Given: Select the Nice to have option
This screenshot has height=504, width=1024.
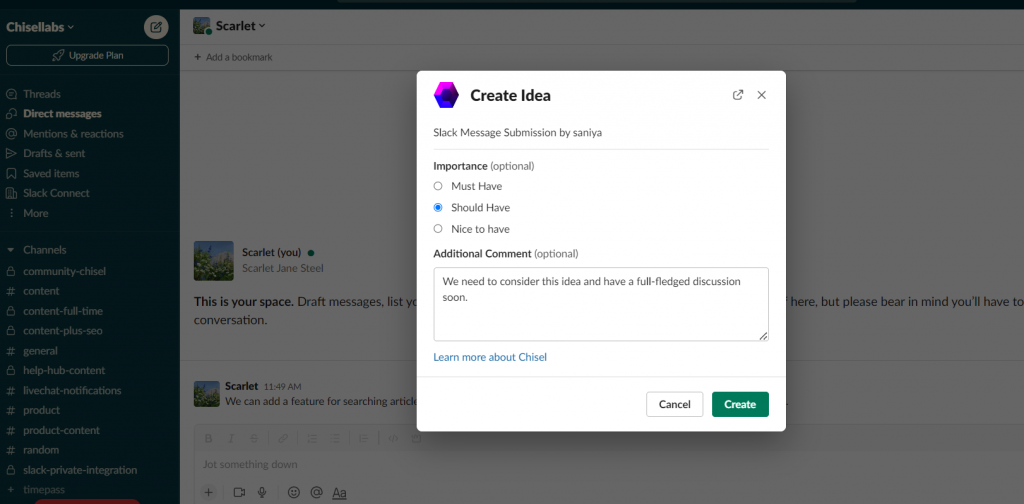Looking at the screenshot, I should pos(438,229).
